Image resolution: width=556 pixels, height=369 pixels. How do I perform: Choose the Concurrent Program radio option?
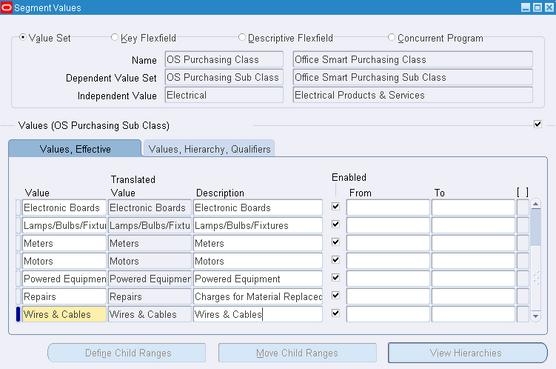tap(391, 37)
